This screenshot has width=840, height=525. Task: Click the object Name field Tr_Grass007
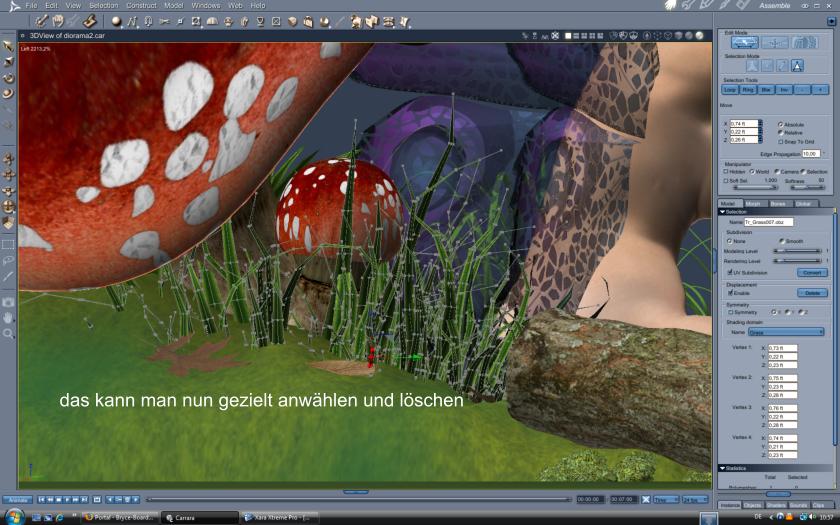[x=768, y=222]
